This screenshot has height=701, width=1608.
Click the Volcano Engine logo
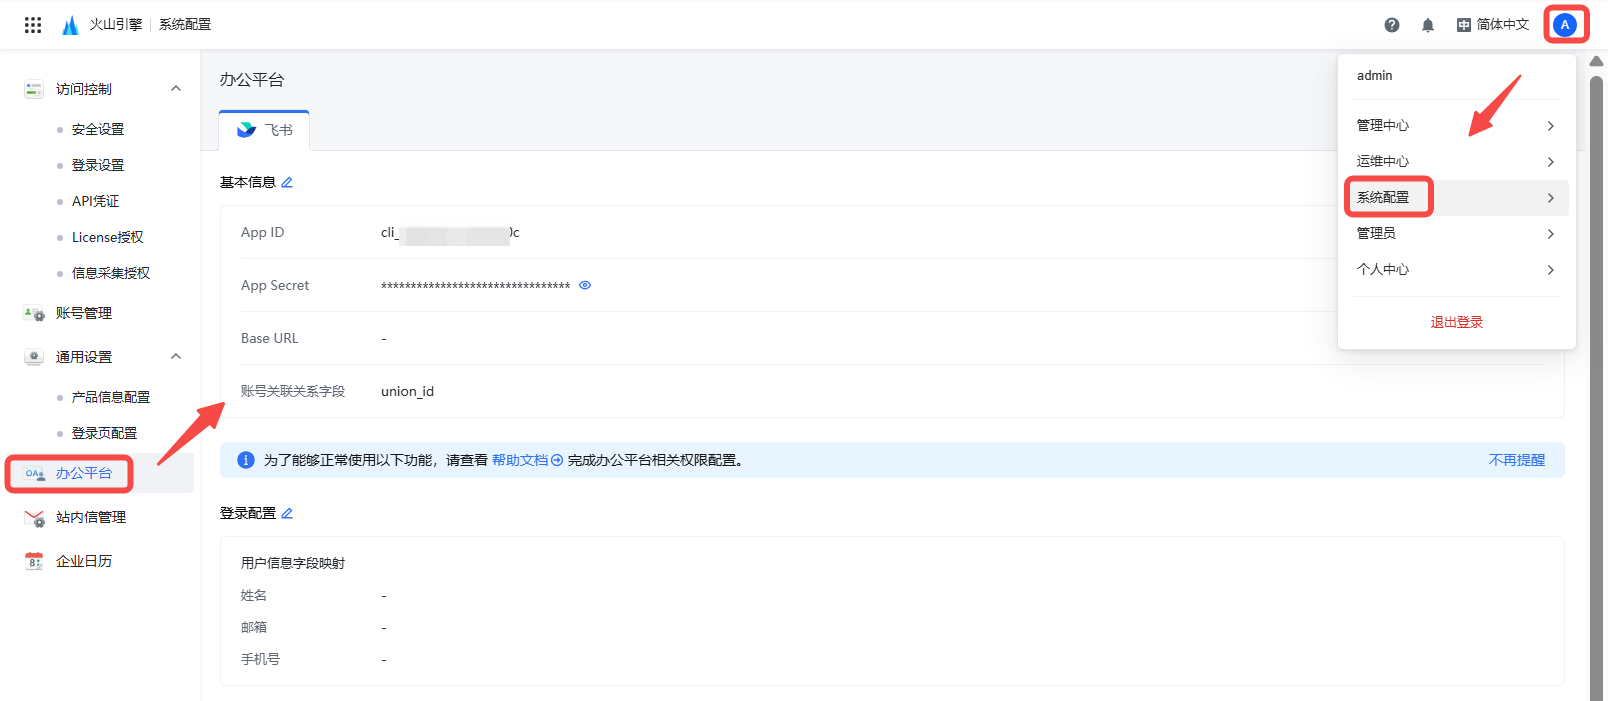point(70,25)
